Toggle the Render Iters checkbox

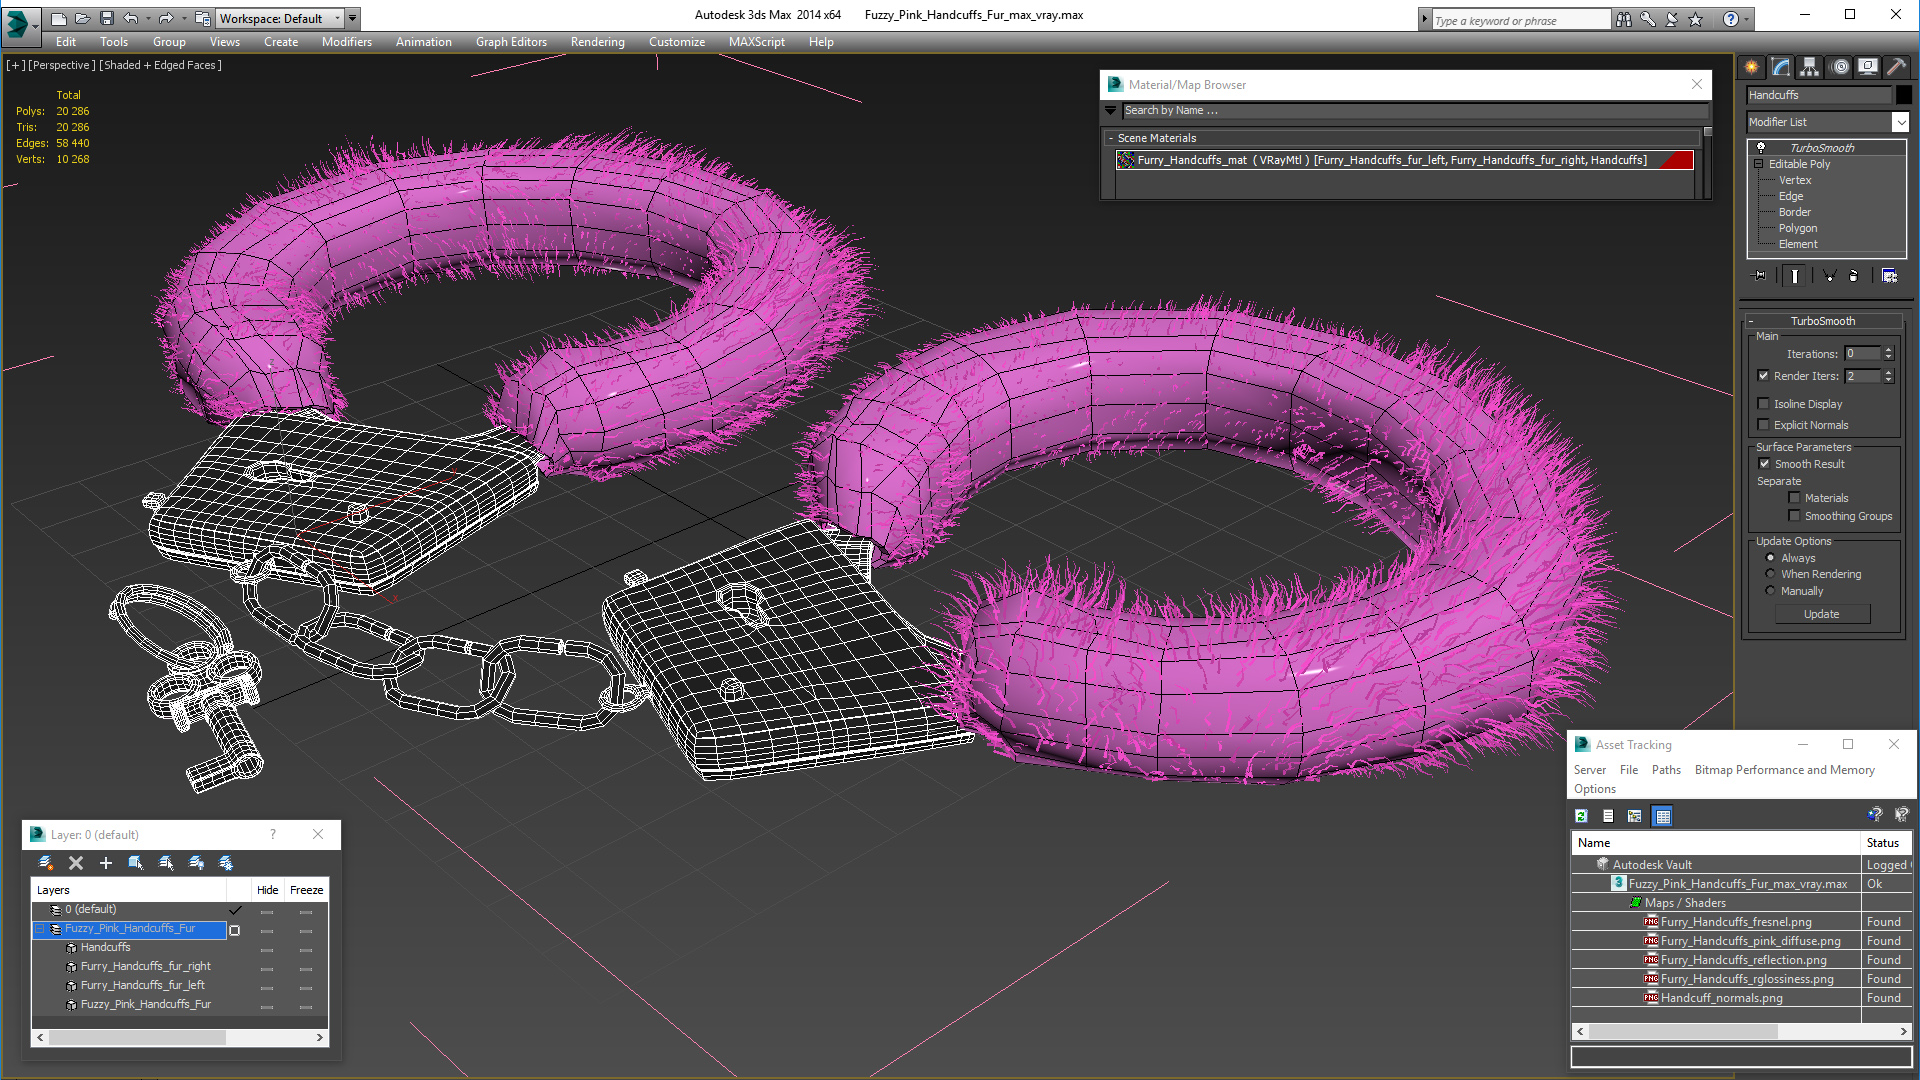click(x=1763, y=376)
